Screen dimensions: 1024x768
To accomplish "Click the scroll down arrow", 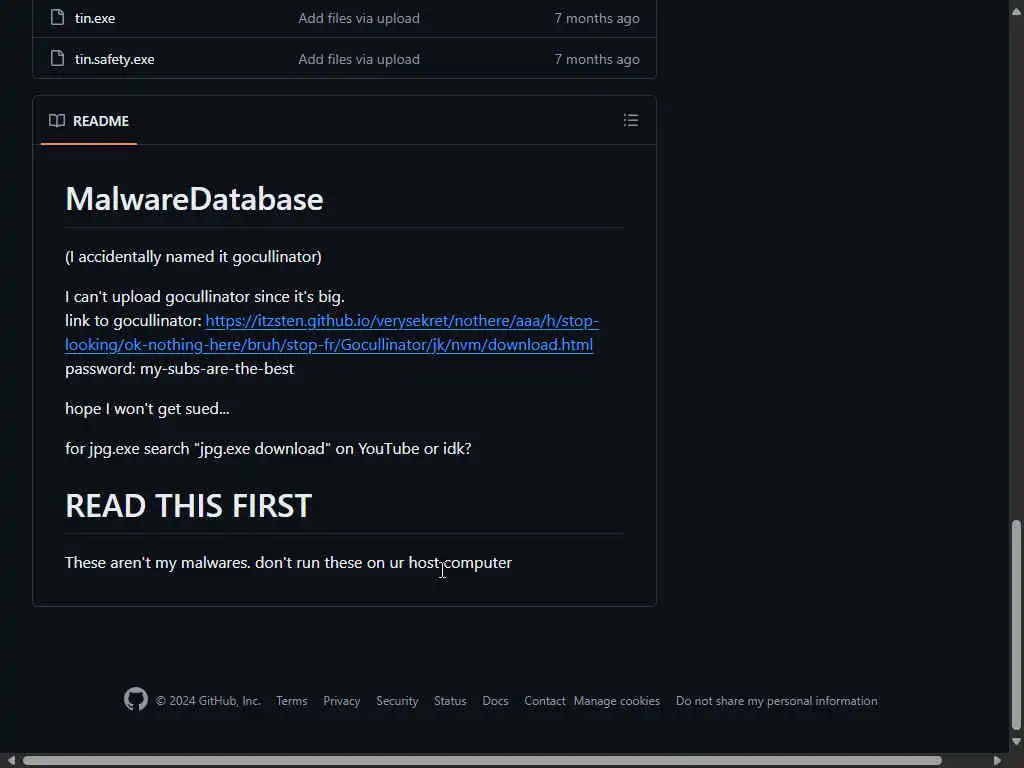I will [x=1016, y=742].
